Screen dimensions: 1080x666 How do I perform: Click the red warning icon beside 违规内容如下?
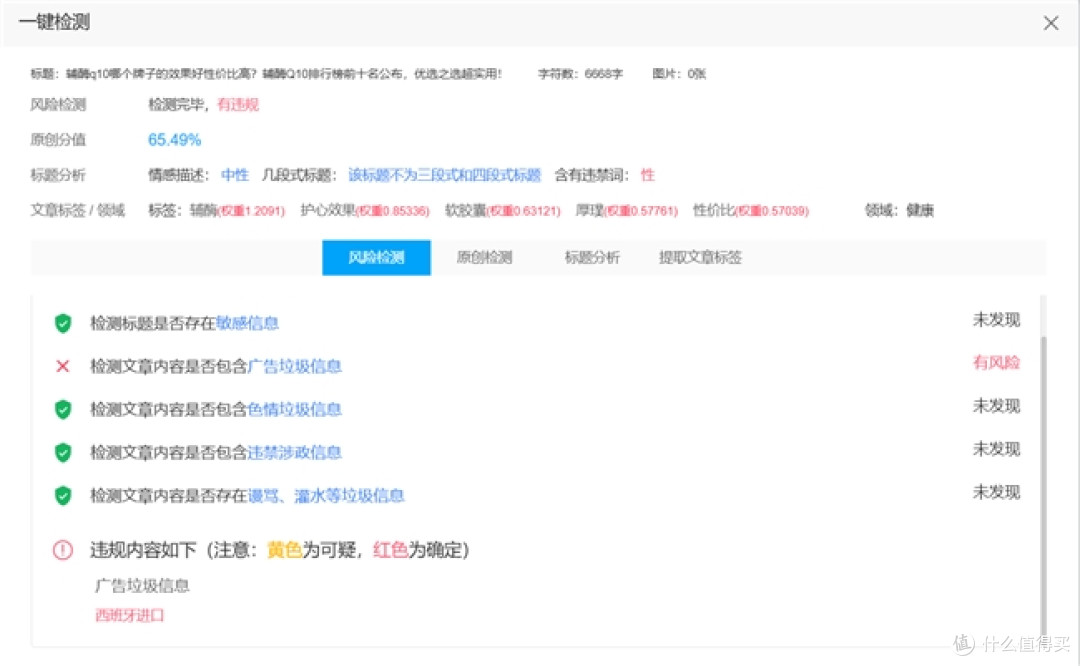(x=63, y=550)
